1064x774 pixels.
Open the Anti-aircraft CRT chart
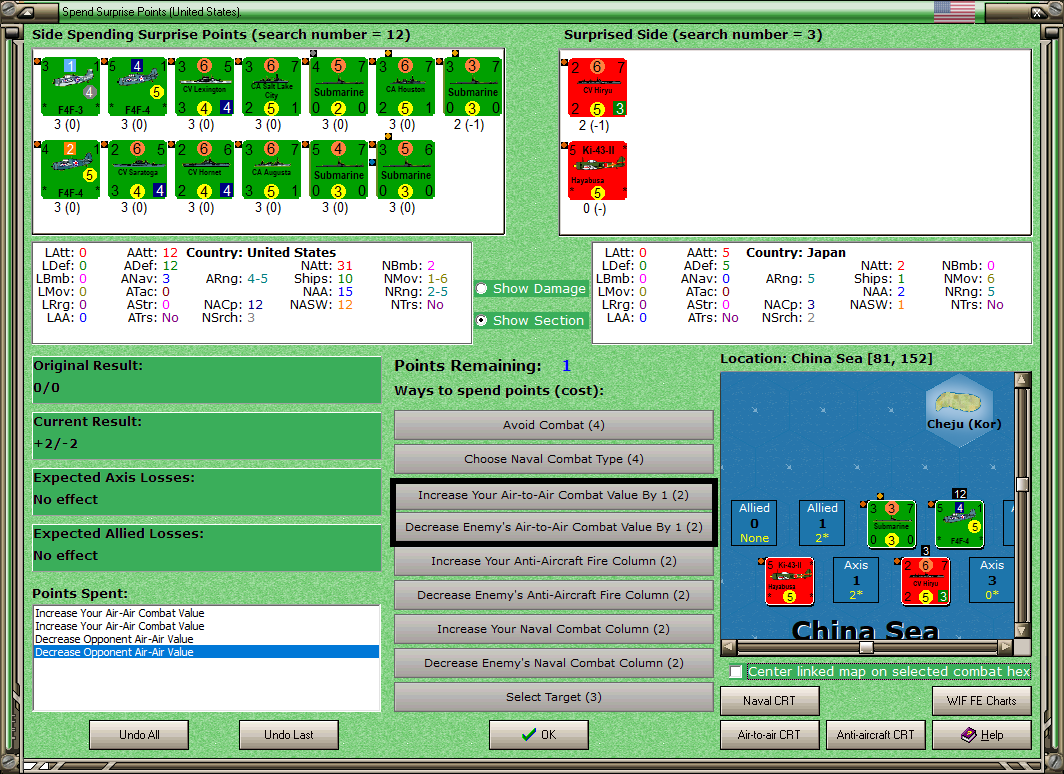875,735
